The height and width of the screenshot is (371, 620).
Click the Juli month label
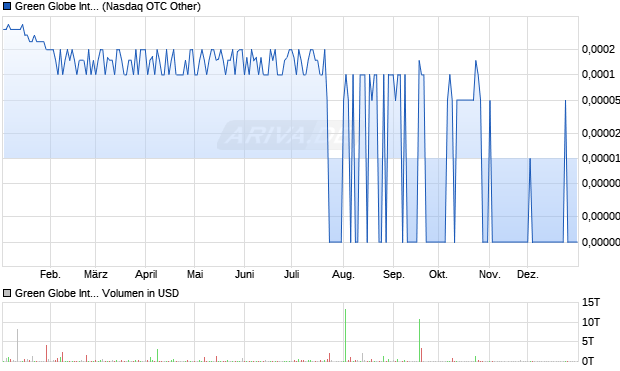click(291, 274)
